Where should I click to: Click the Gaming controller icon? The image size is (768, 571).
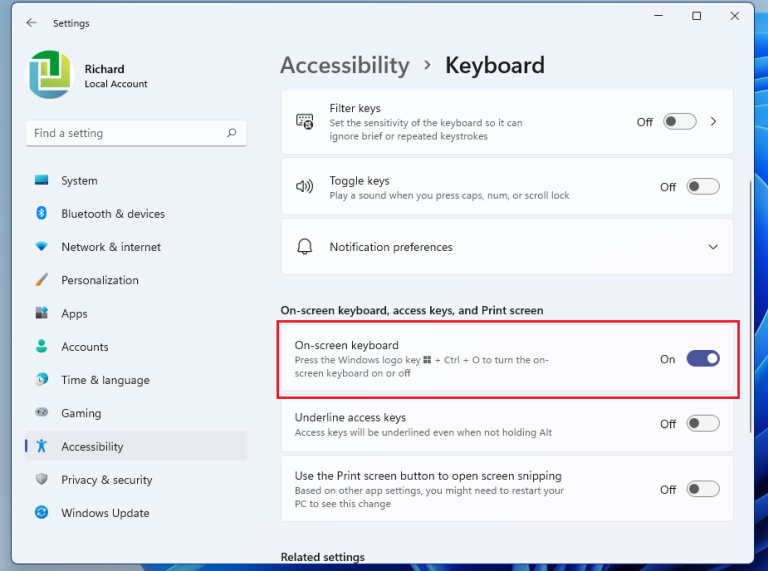(41, 413)
